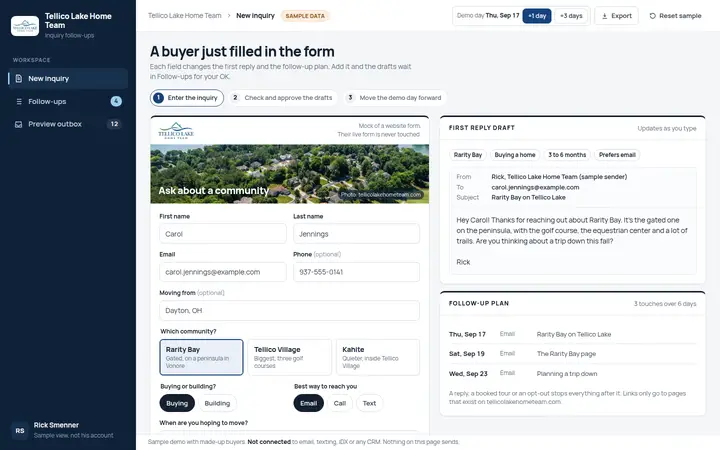The width and height of the screenshot is (720, 450).
Task: Select the Tellico Village community card
Action: 289,357
